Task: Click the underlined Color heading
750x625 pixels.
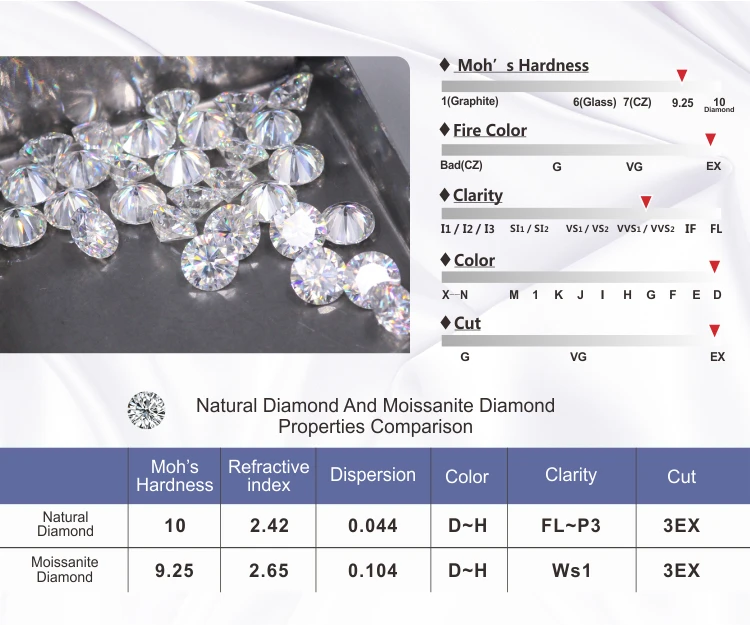Action: [474, 261]
